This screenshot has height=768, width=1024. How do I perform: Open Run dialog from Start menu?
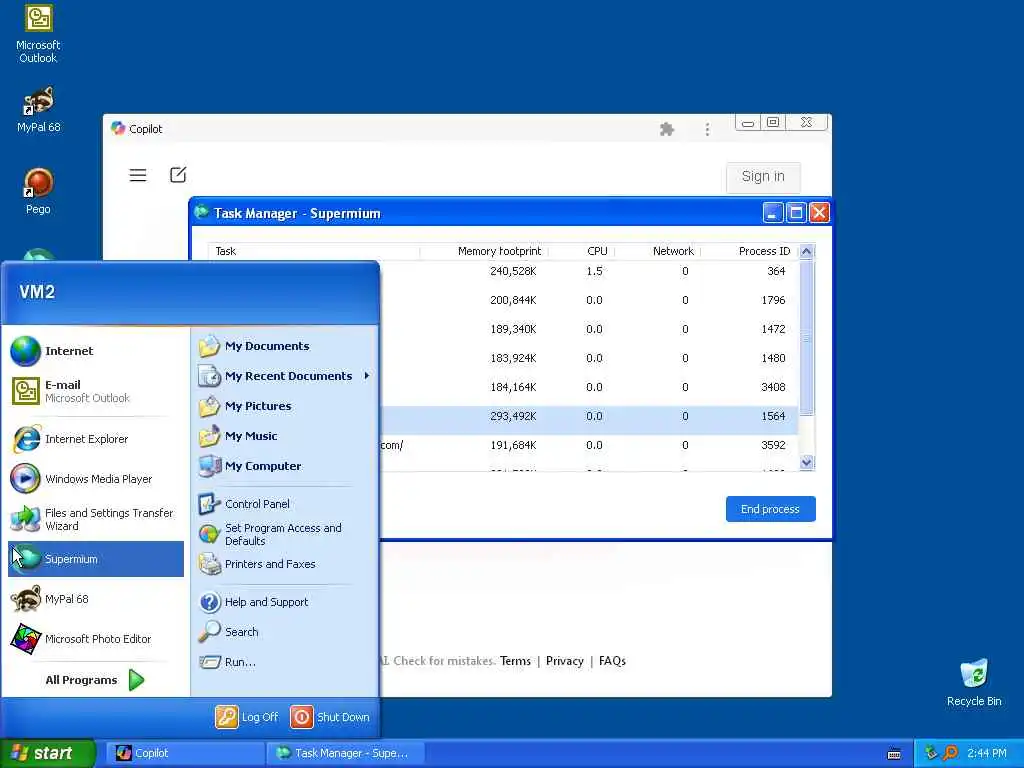click(x=285, y=662)
